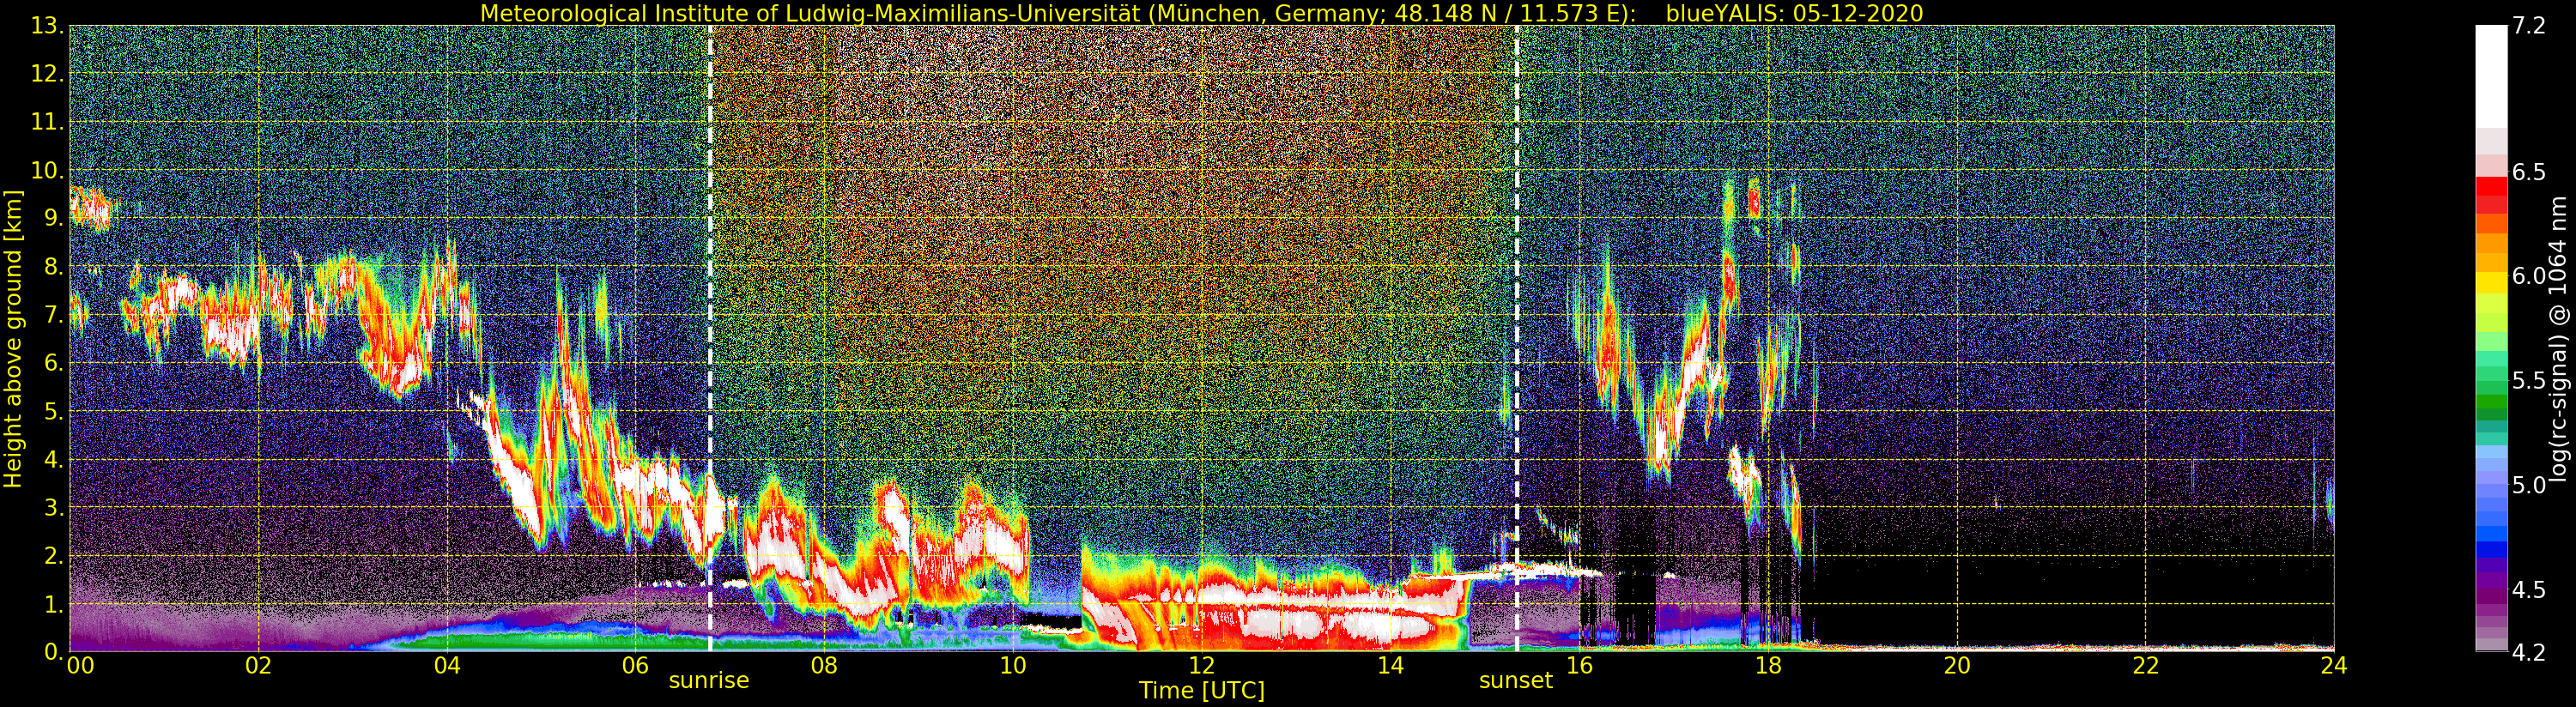Select the 12 tick on time axis
The image size is (2576, 707).
(1201, 665)
